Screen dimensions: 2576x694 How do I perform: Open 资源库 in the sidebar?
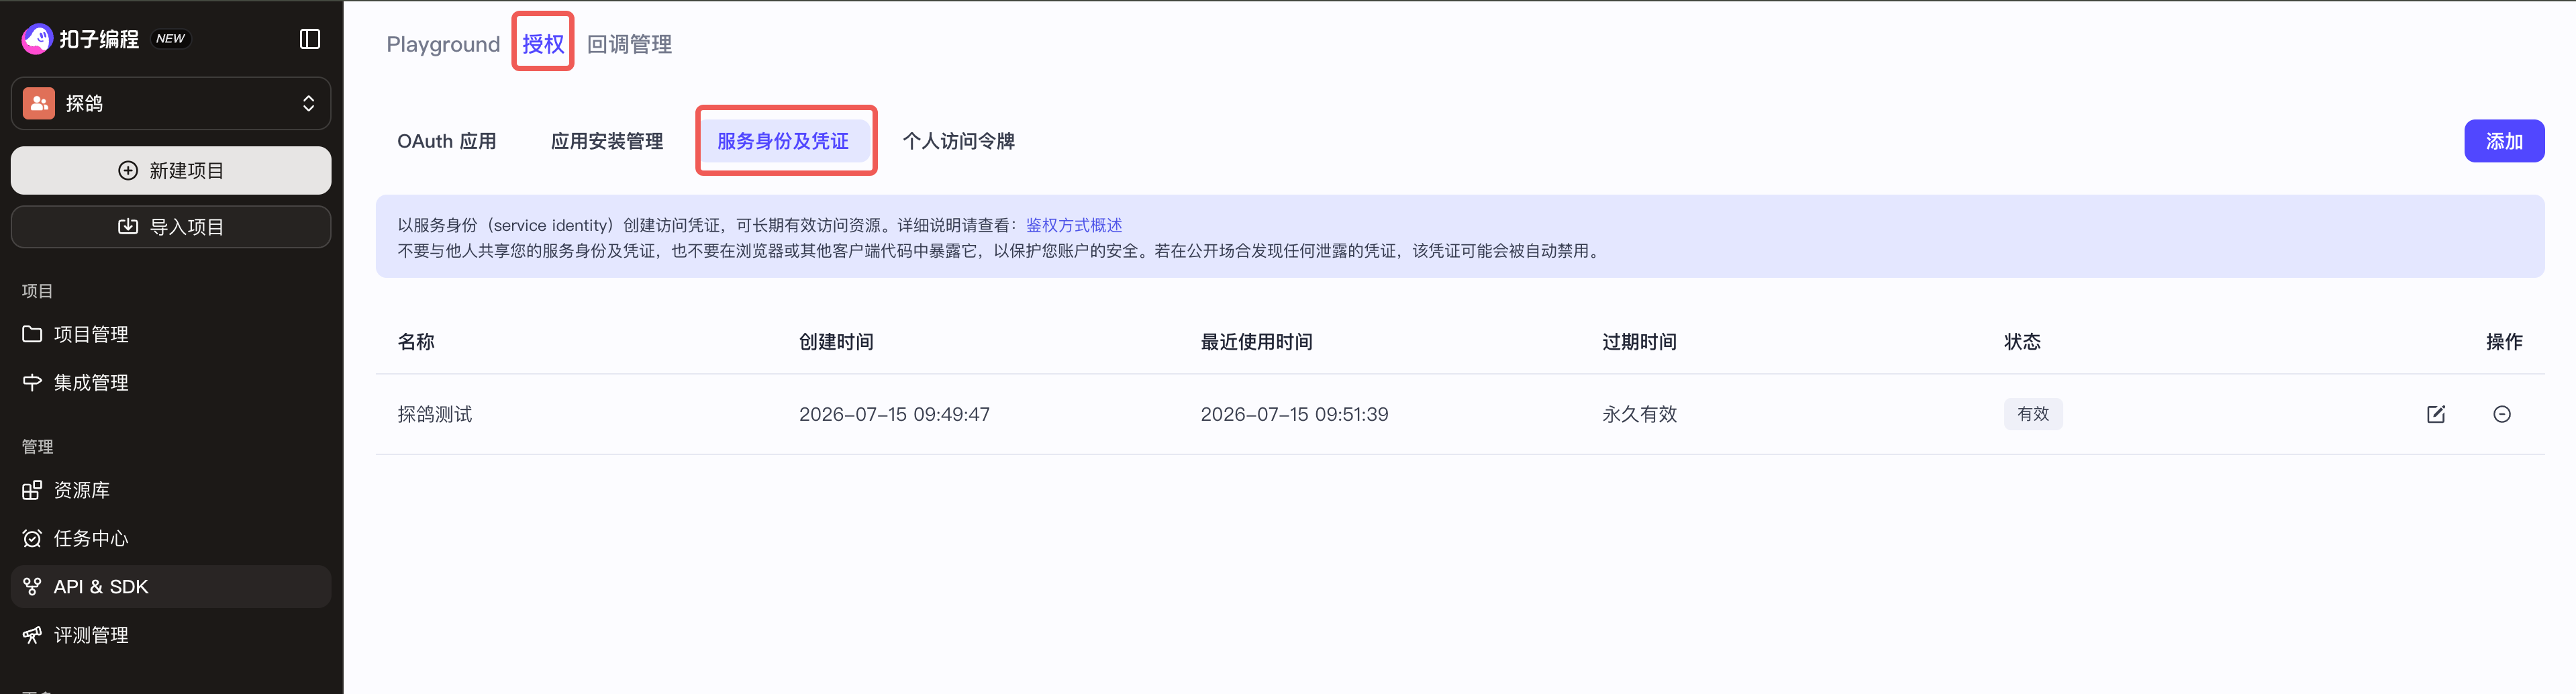(171, 490)
